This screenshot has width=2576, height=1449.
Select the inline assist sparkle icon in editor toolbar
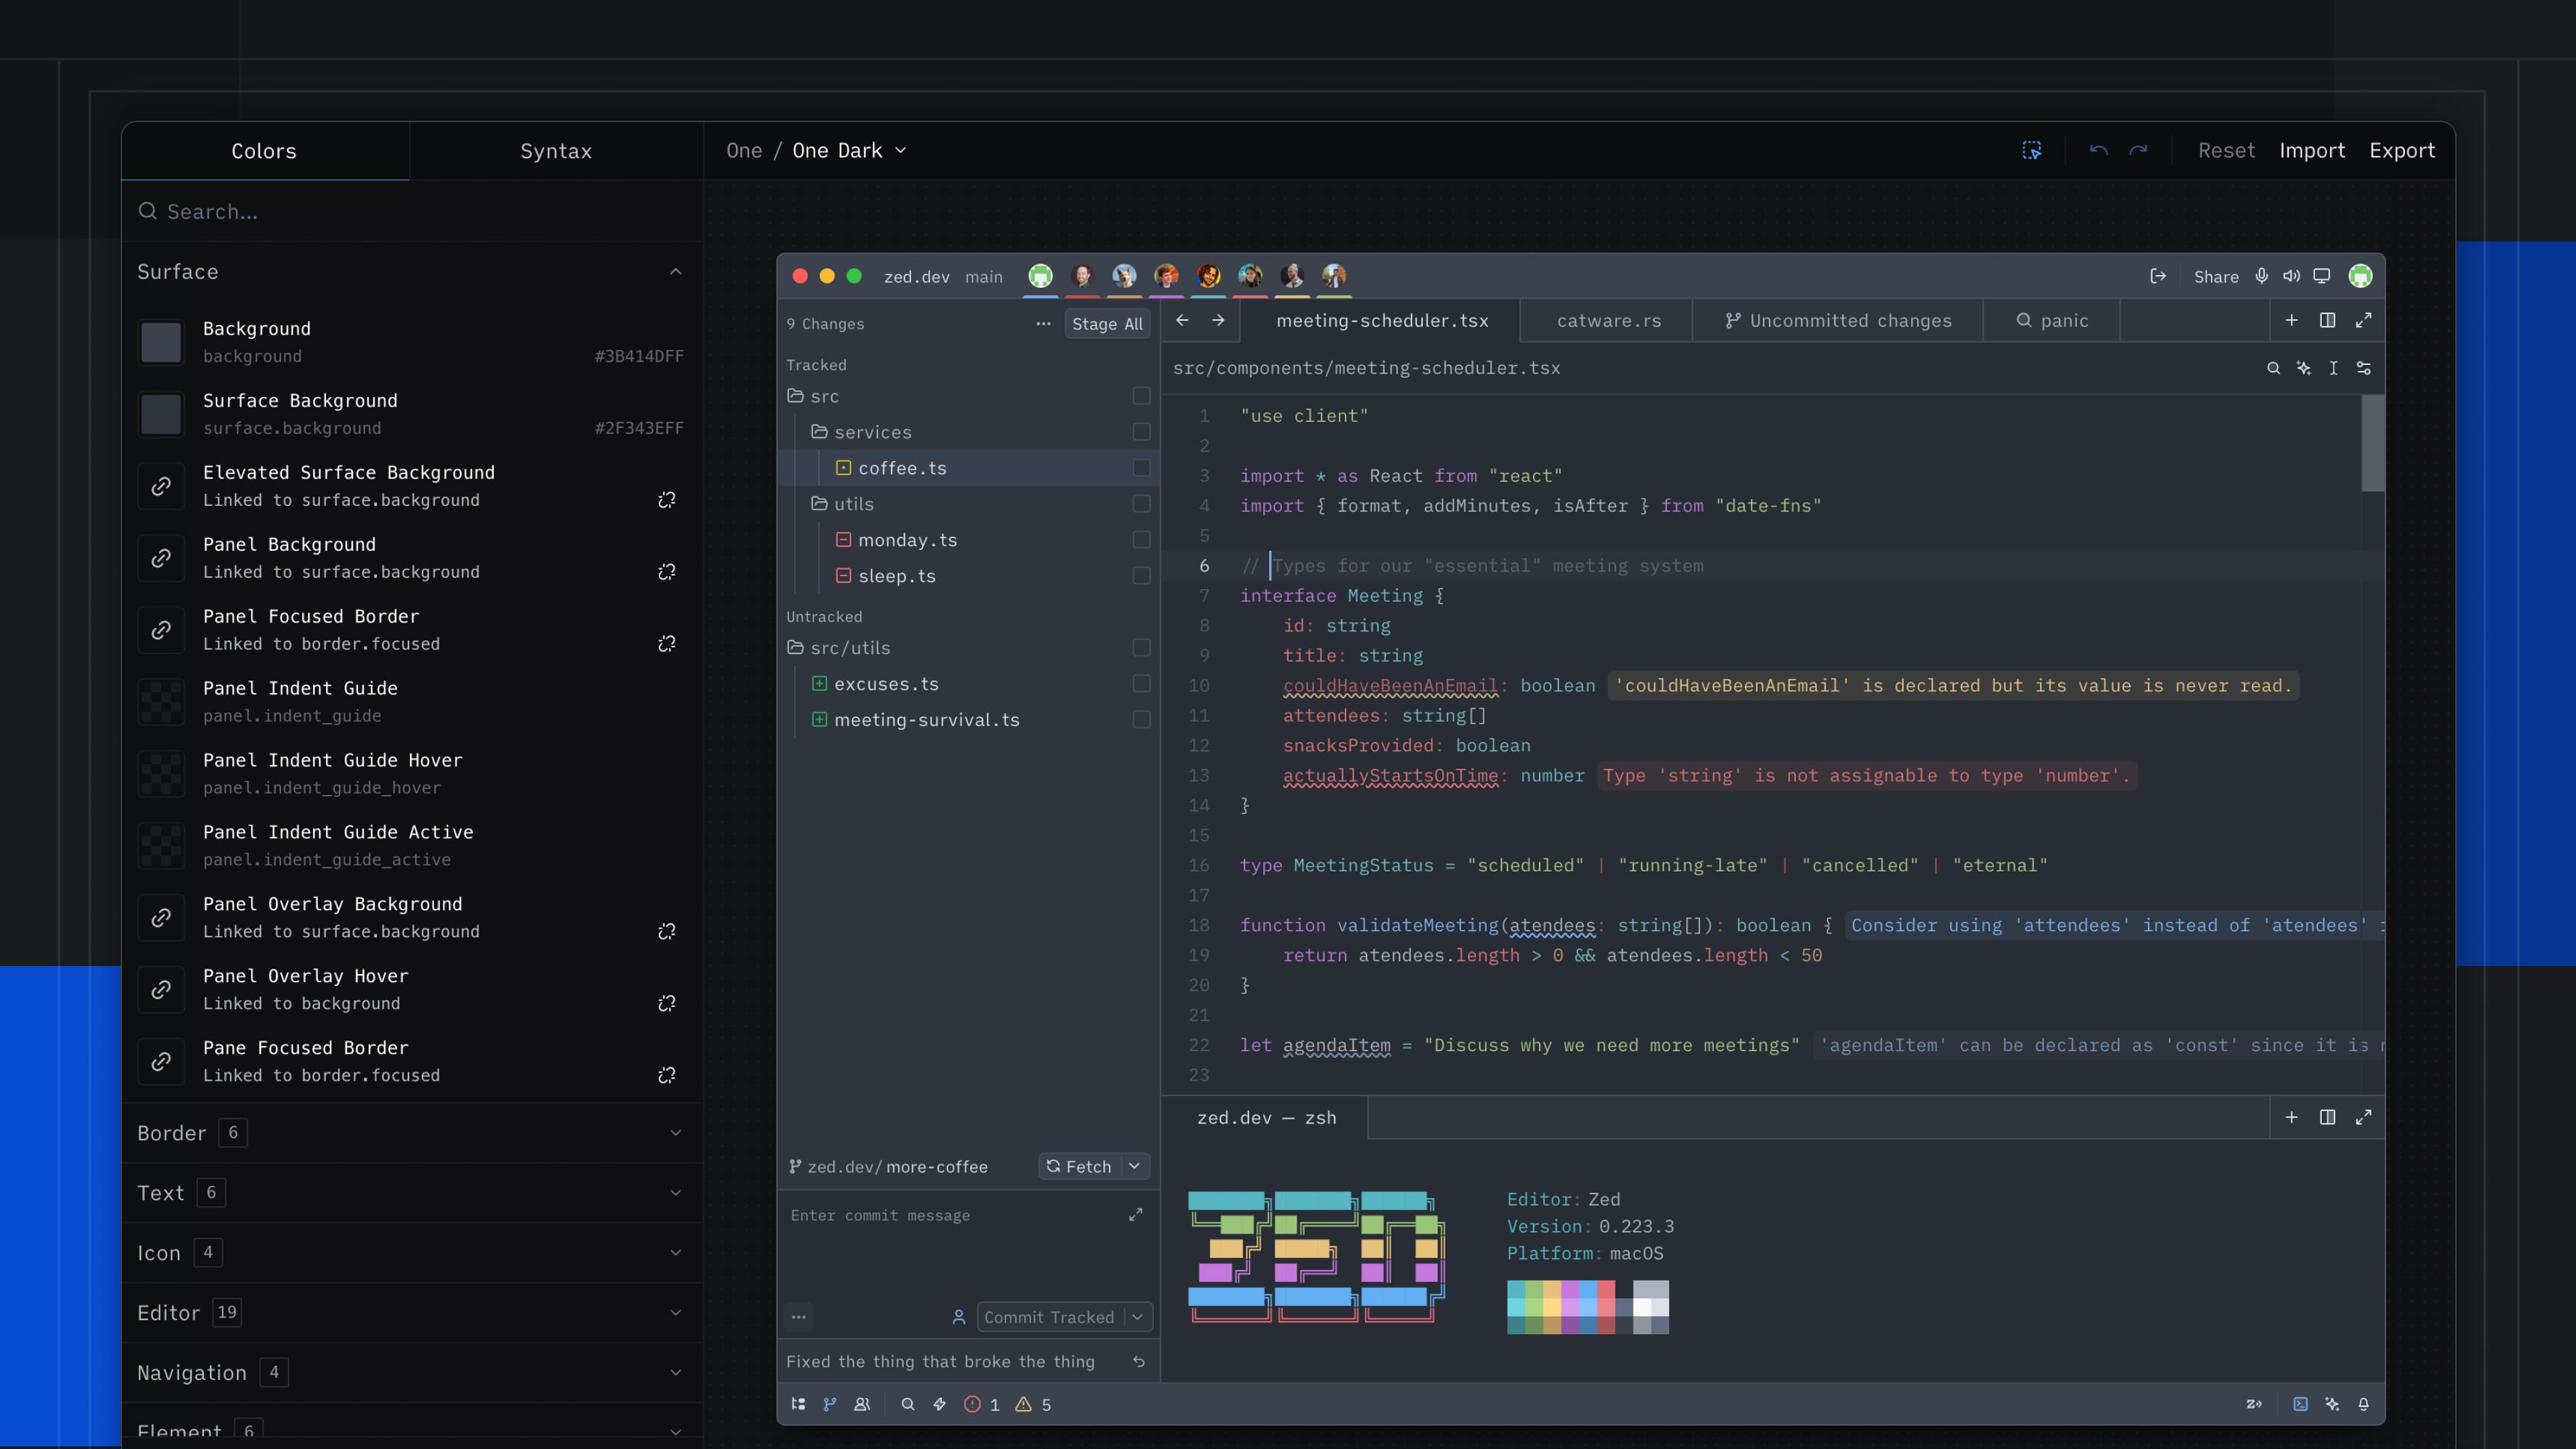pyautogui.click(x=2304, y=368)
